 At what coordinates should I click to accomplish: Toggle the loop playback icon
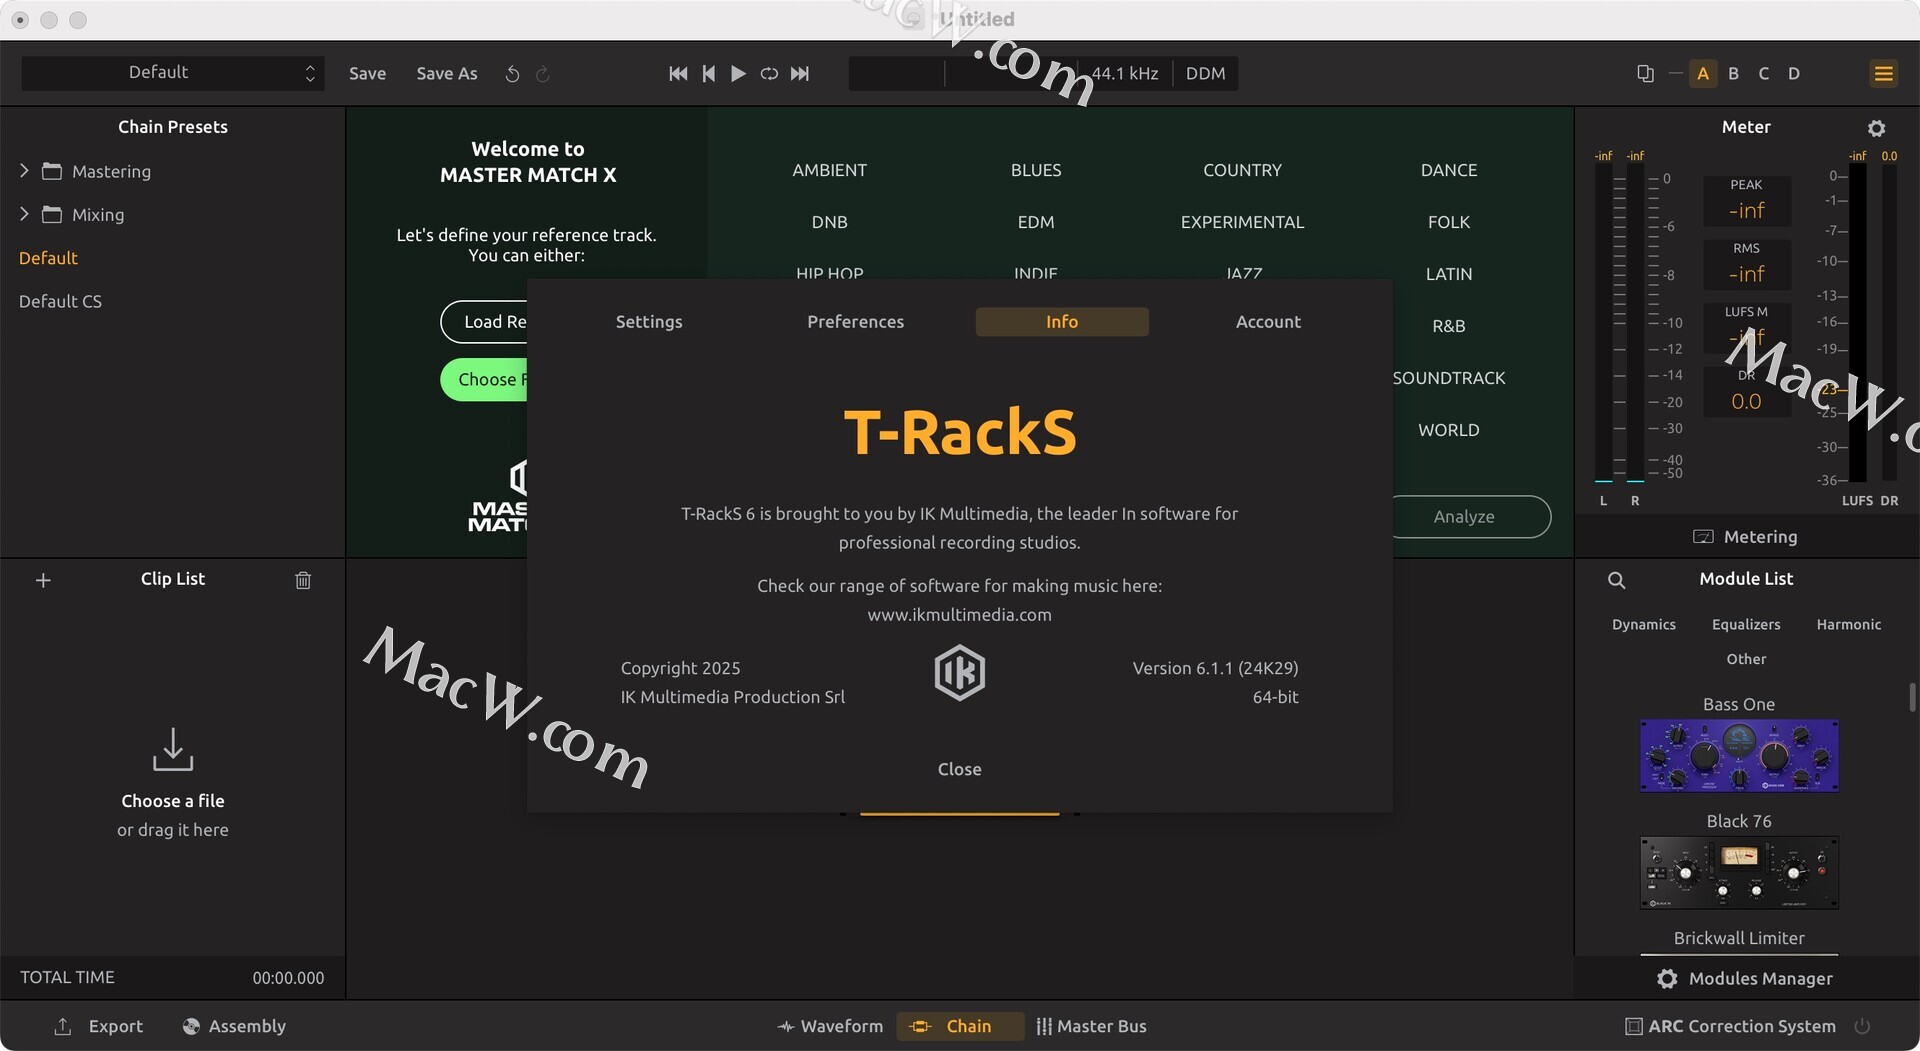click(769, 73)
